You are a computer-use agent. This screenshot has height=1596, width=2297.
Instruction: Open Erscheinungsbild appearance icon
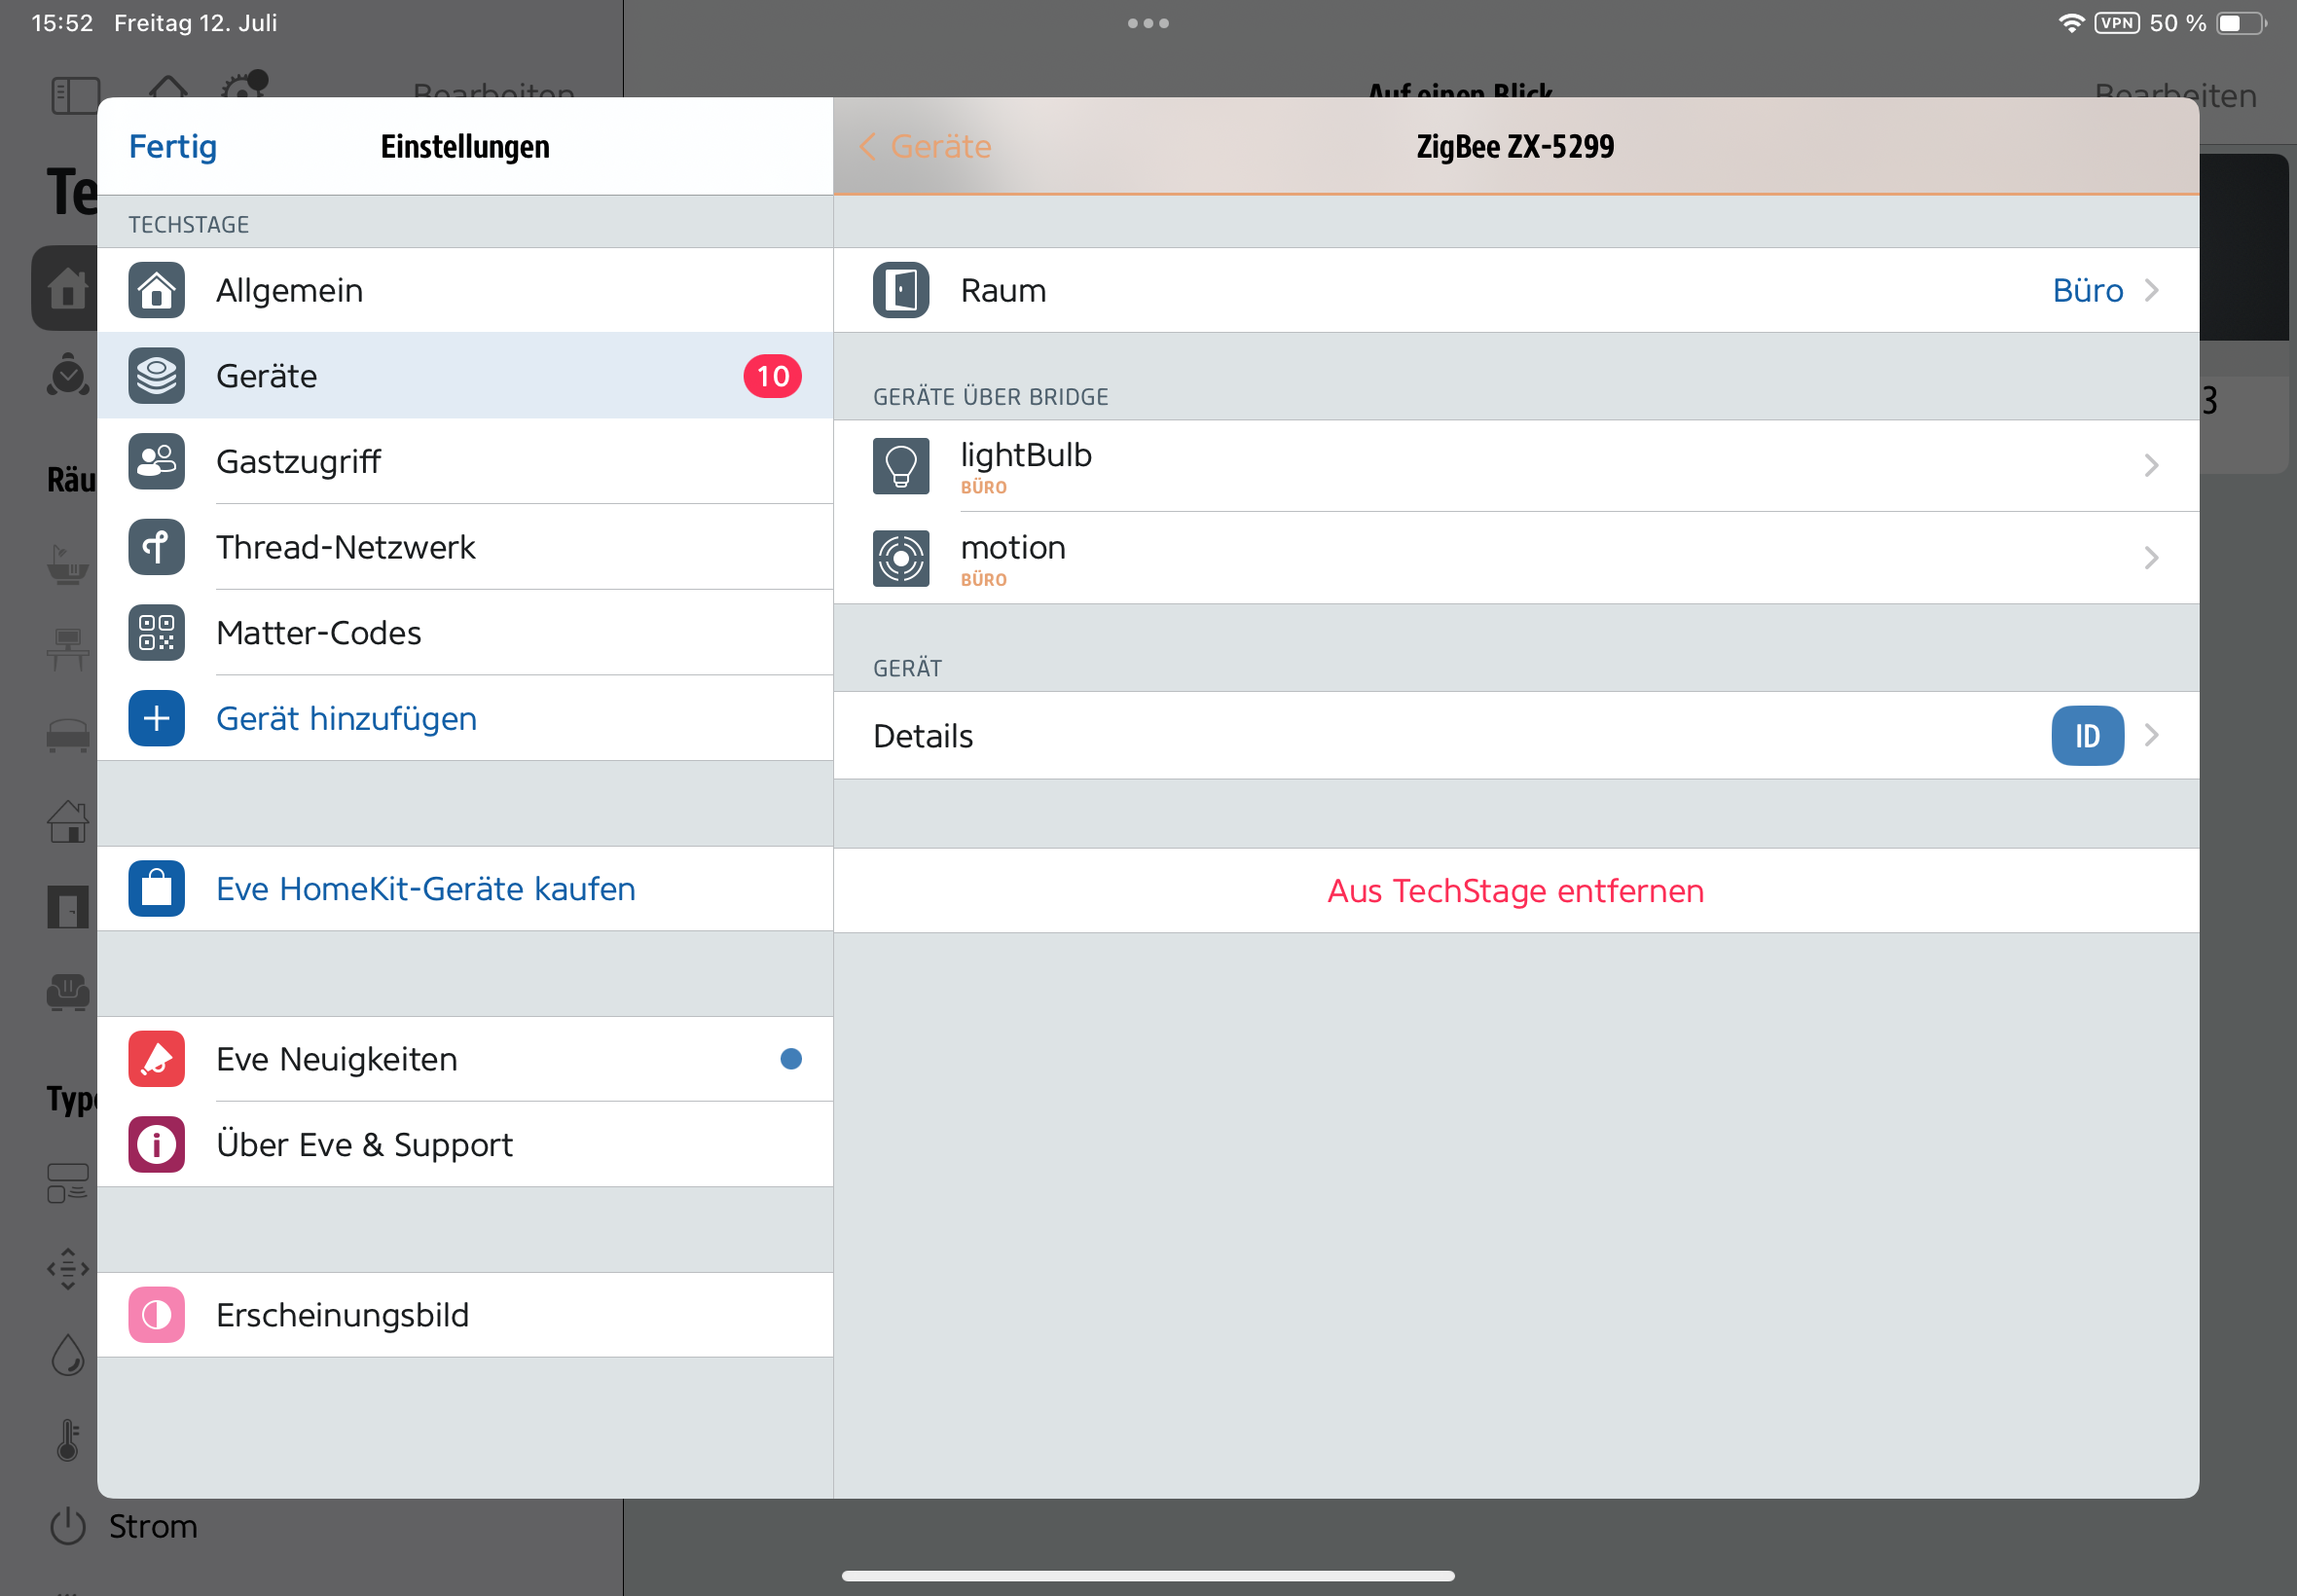(156, 1314)
